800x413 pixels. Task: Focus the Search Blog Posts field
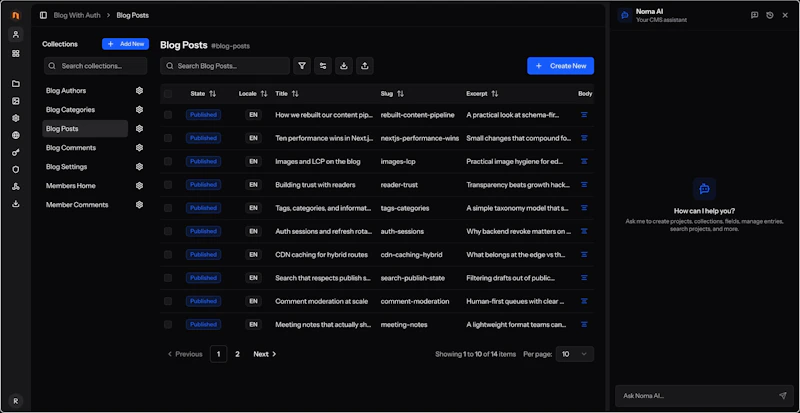225,66
